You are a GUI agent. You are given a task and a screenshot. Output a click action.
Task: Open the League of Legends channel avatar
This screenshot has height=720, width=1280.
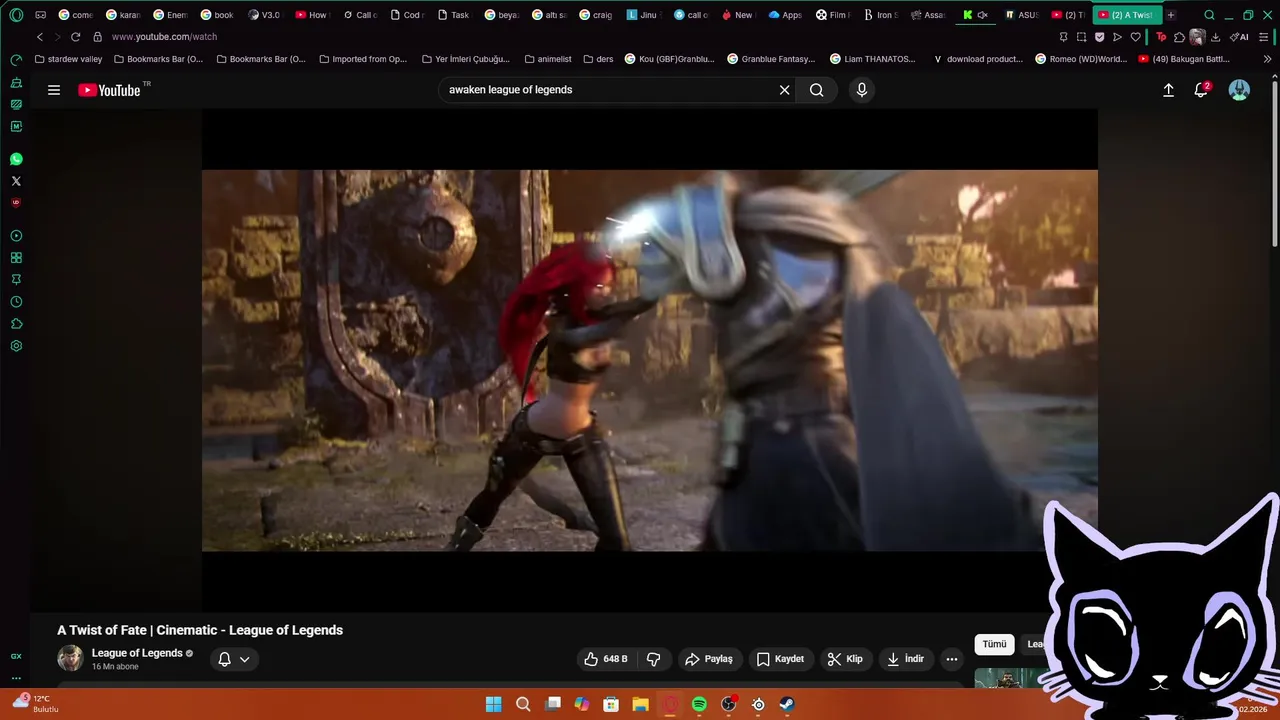[70, 658]
